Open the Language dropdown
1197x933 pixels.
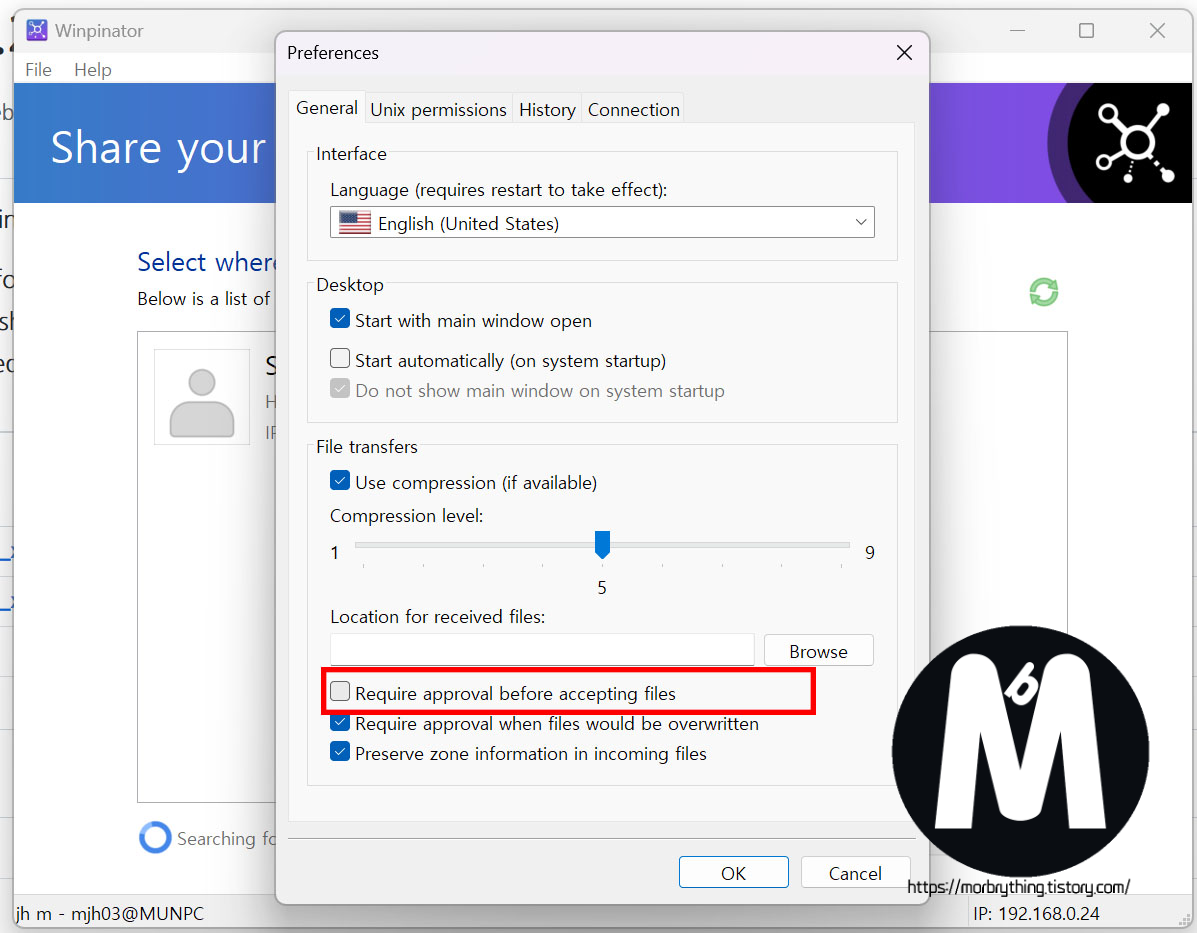coord(602,223)
